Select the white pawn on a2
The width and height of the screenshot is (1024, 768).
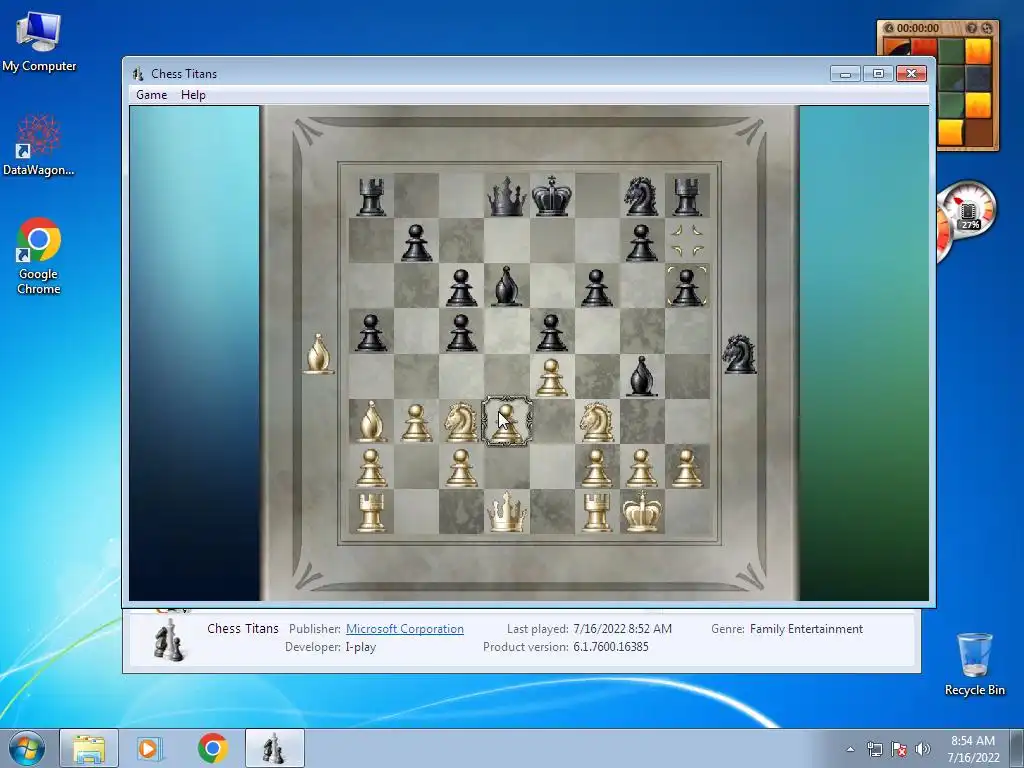coord(371,468)
